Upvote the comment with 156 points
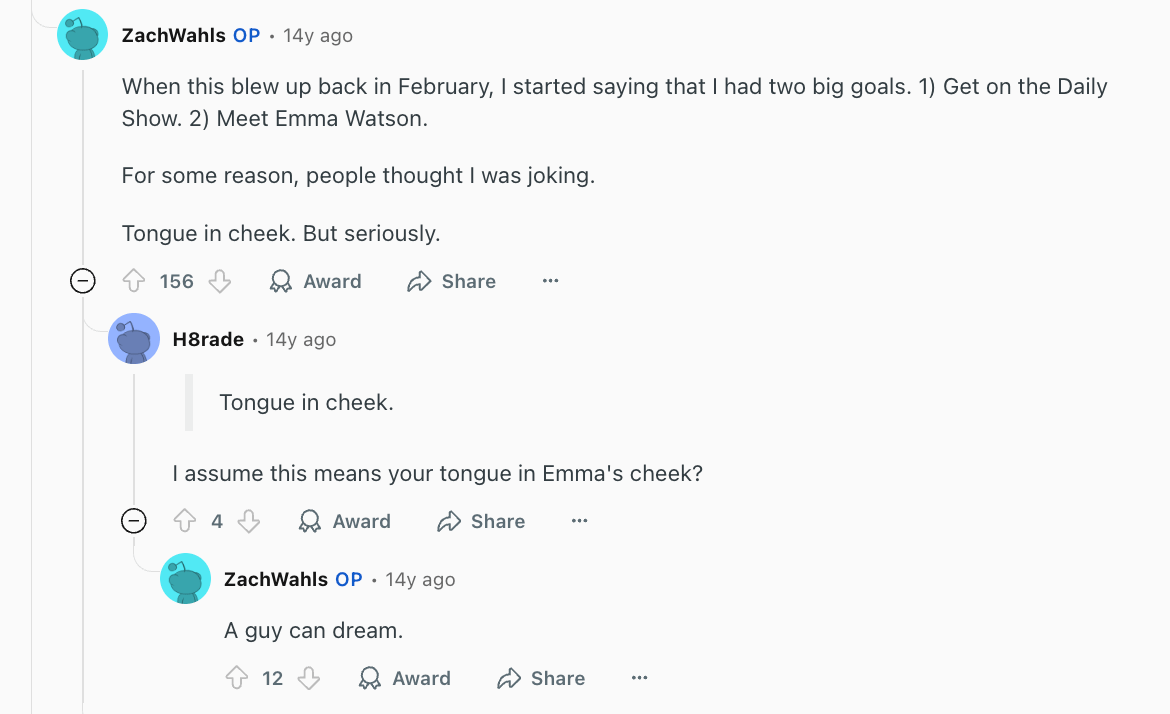This screenshot has width=1170, height=714. pos(134,282)
